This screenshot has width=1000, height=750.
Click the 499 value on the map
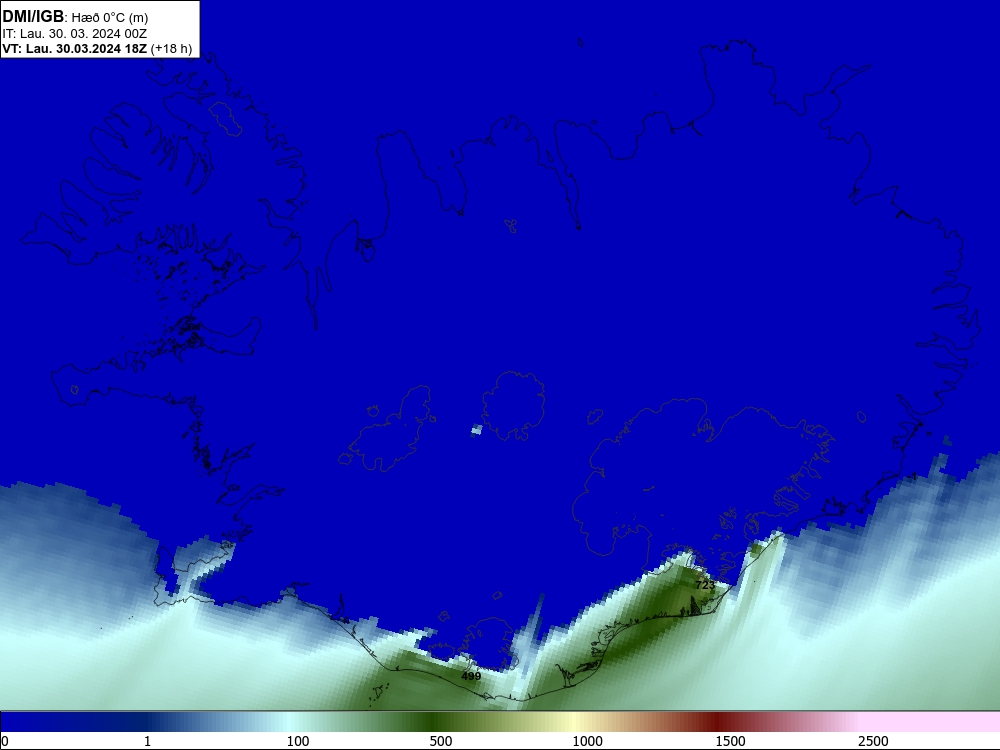click(x=471, y=676)
